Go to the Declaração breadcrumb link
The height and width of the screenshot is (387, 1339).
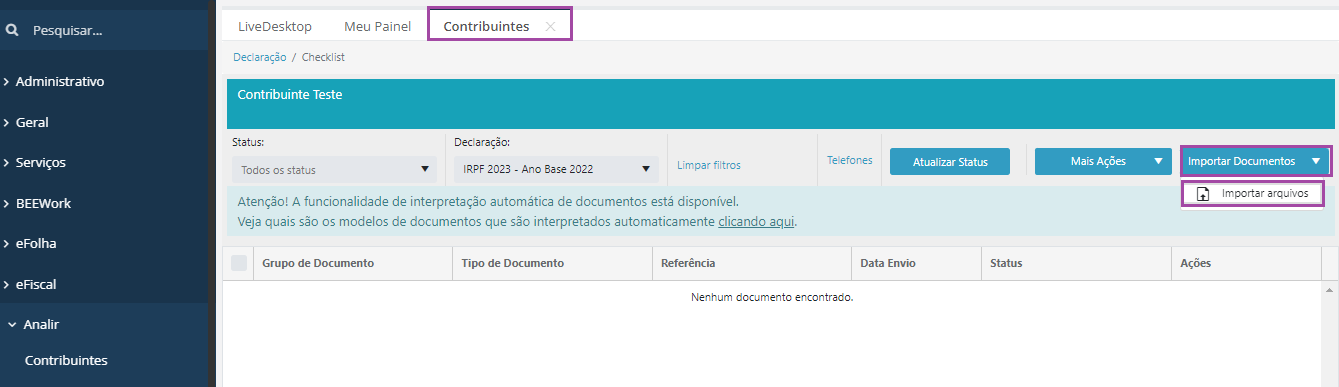point(259,58)
